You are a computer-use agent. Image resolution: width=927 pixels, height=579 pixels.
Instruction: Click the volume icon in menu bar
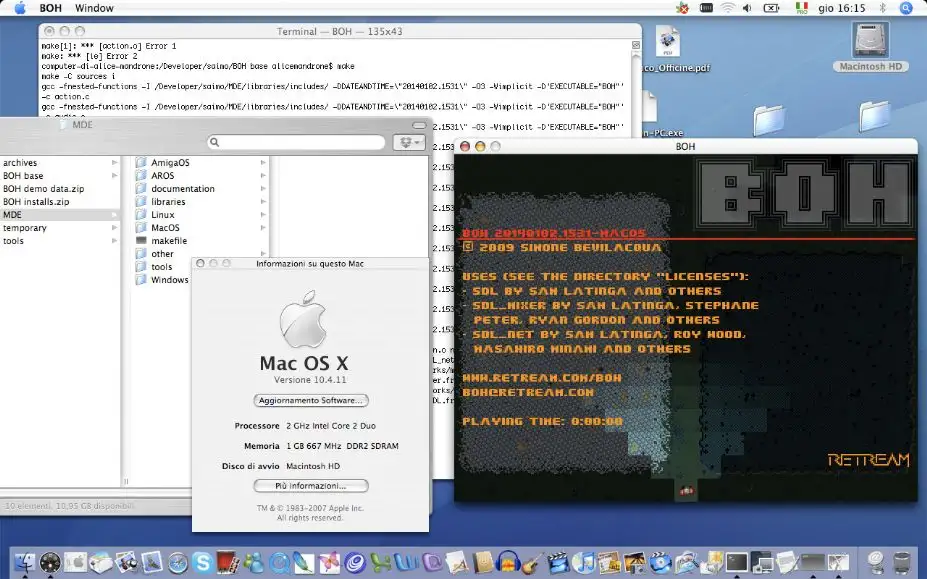point(747,8)
